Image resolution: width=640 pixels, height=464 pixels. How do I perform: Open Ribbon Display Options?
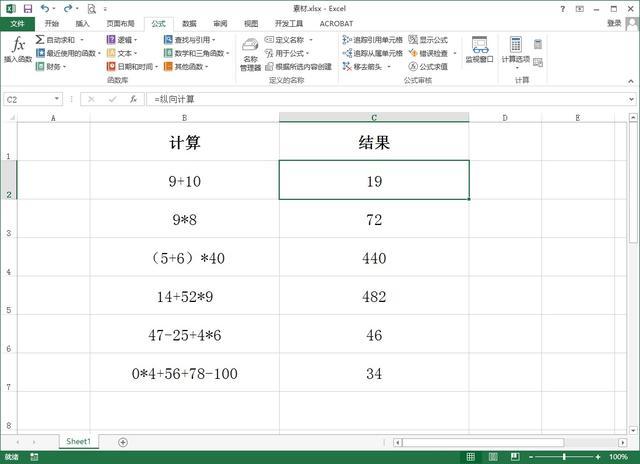[x=580, y=9]
